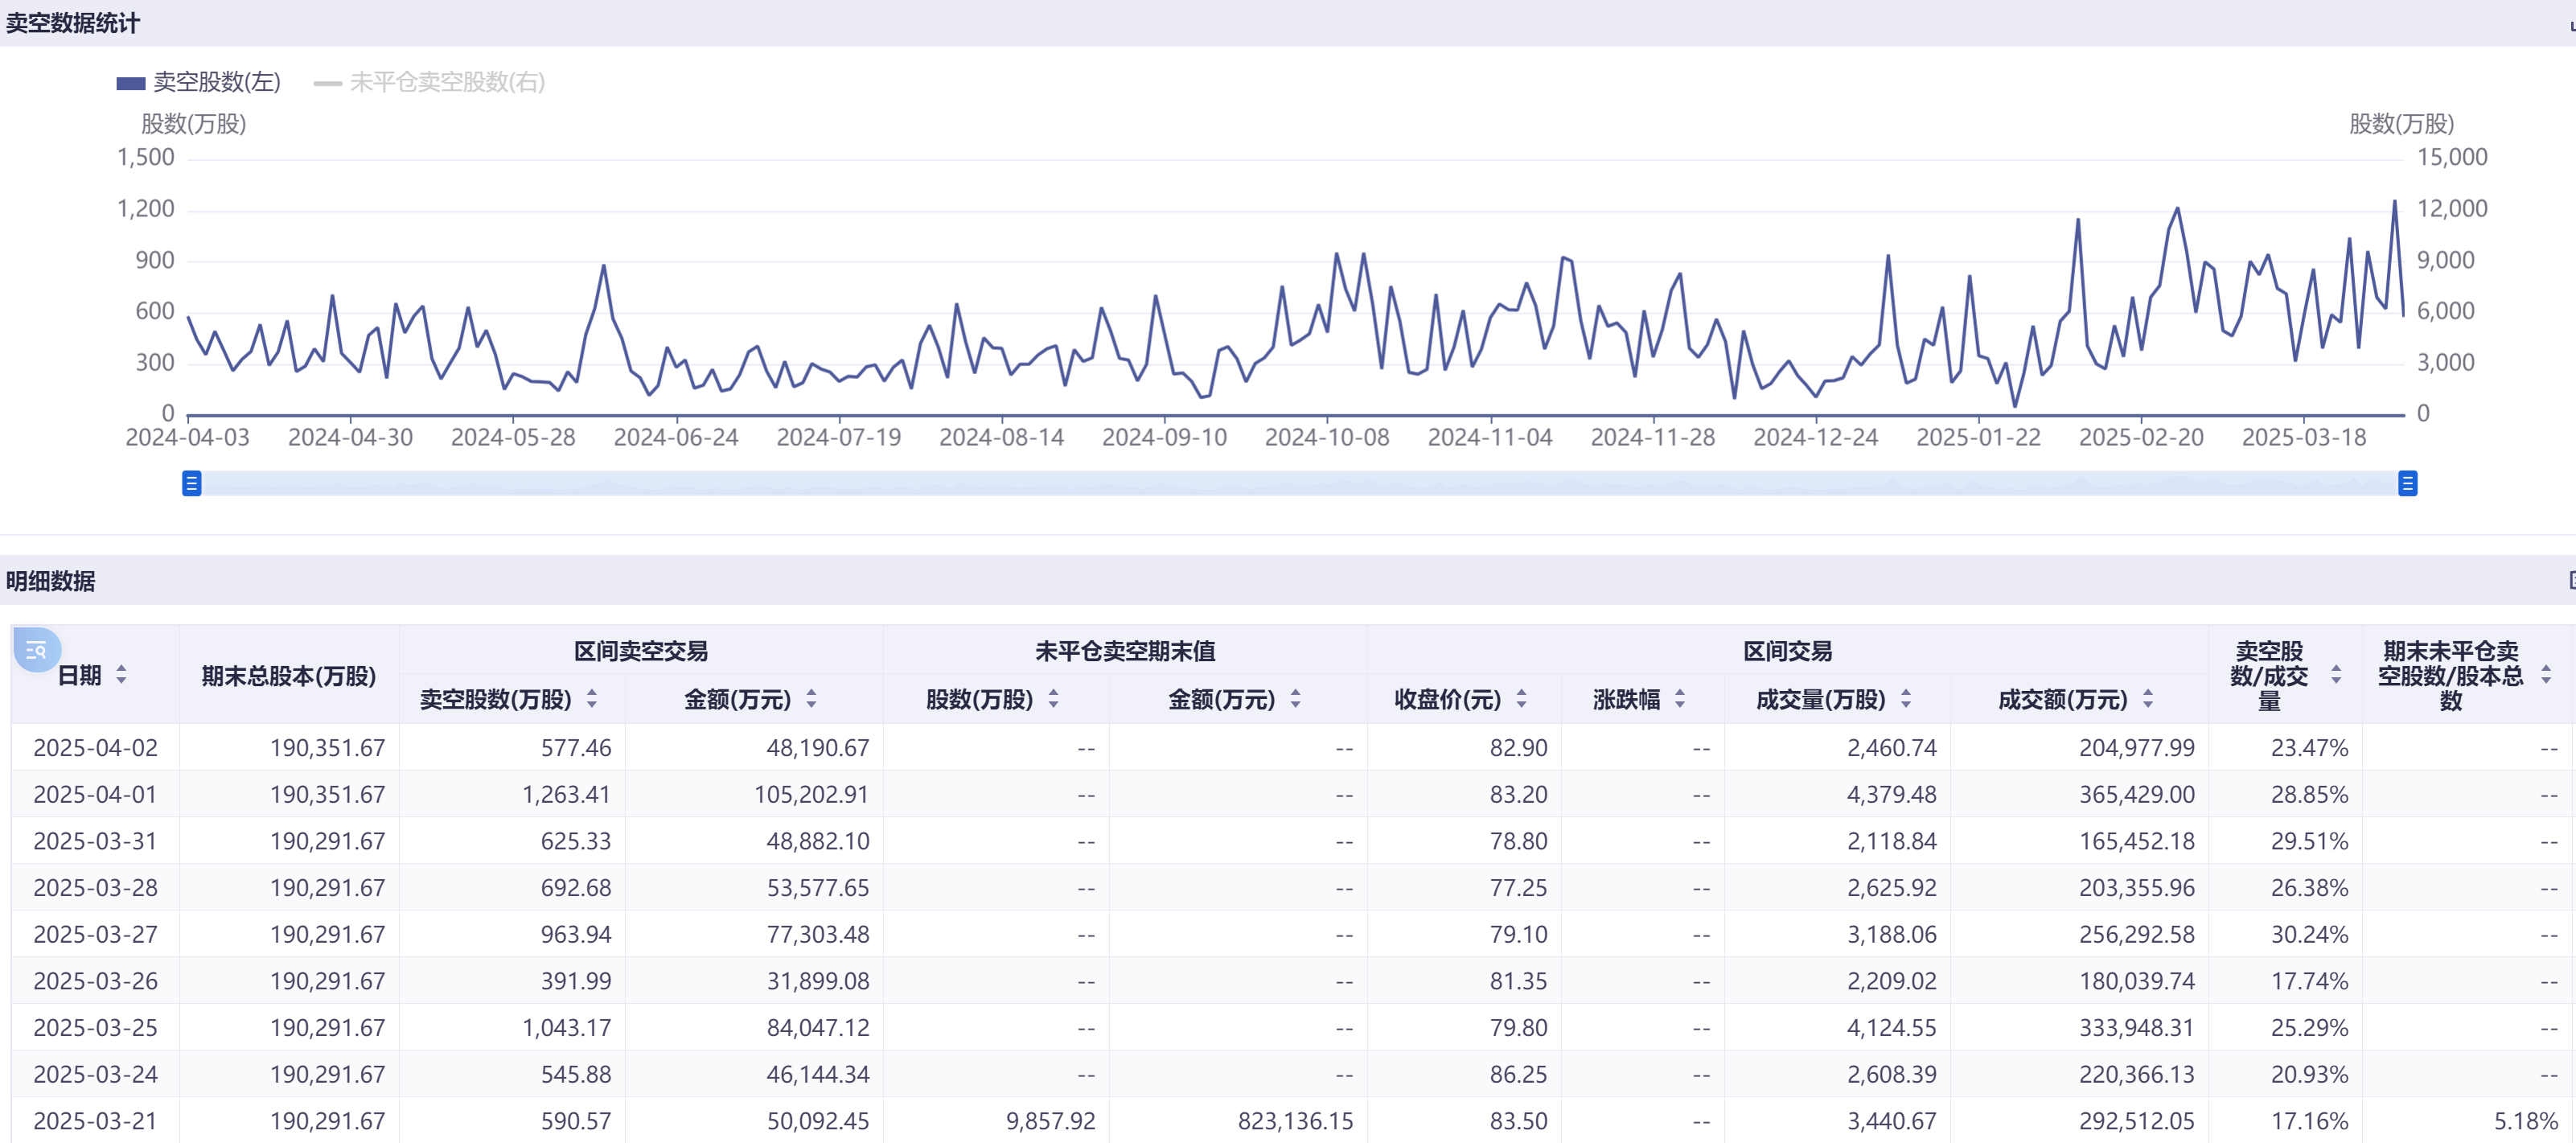The height and width of the screenshot is (1143, 2576).
Task: Sort 区间卖空交易 金额(万元) column
Action: 811,699
